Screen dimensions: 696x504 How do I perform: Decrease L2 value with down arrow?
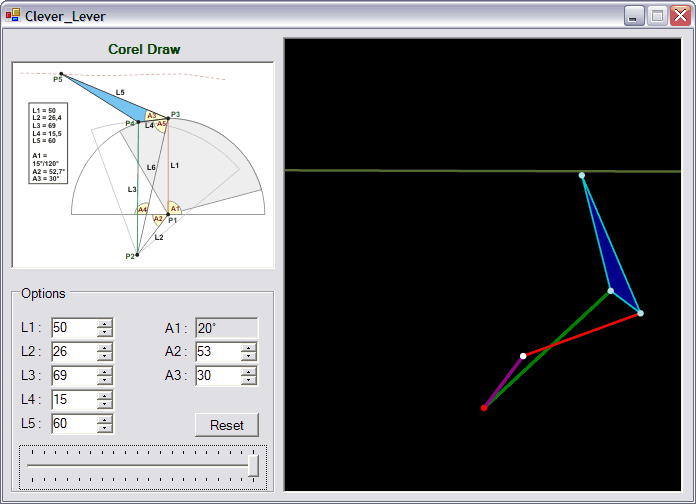click(105, 356)
